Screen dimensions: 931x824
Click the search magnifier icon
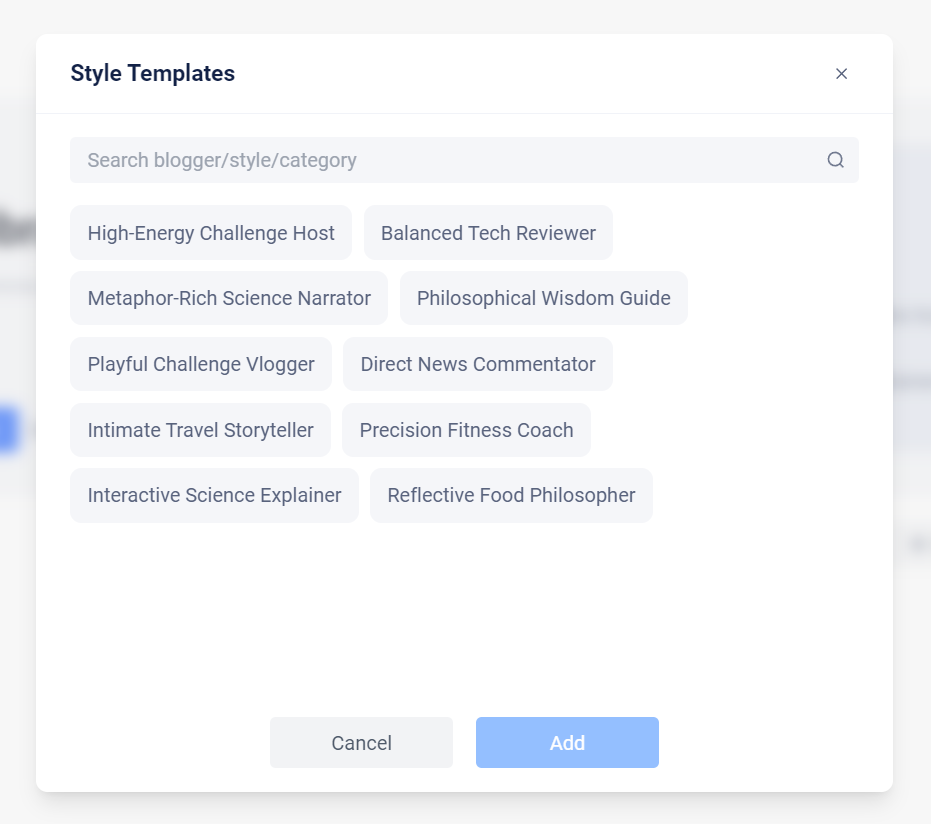pyautogui.click(x=835, y=160)
